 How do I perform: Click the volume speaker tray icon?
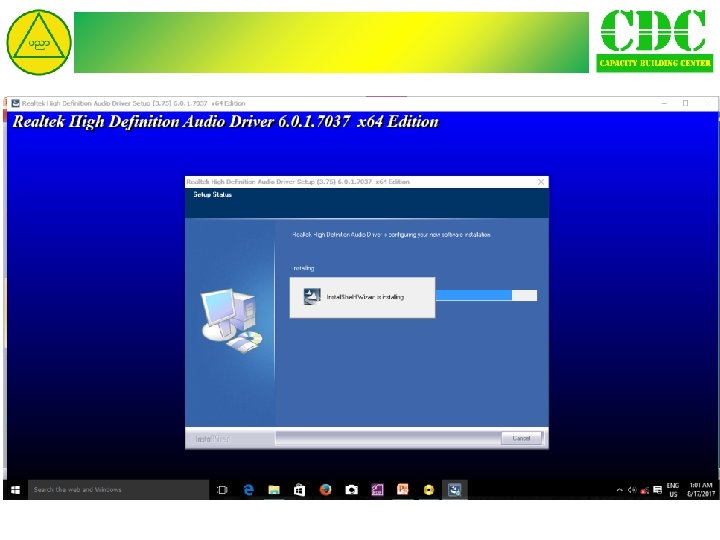[x=632, y=490]
